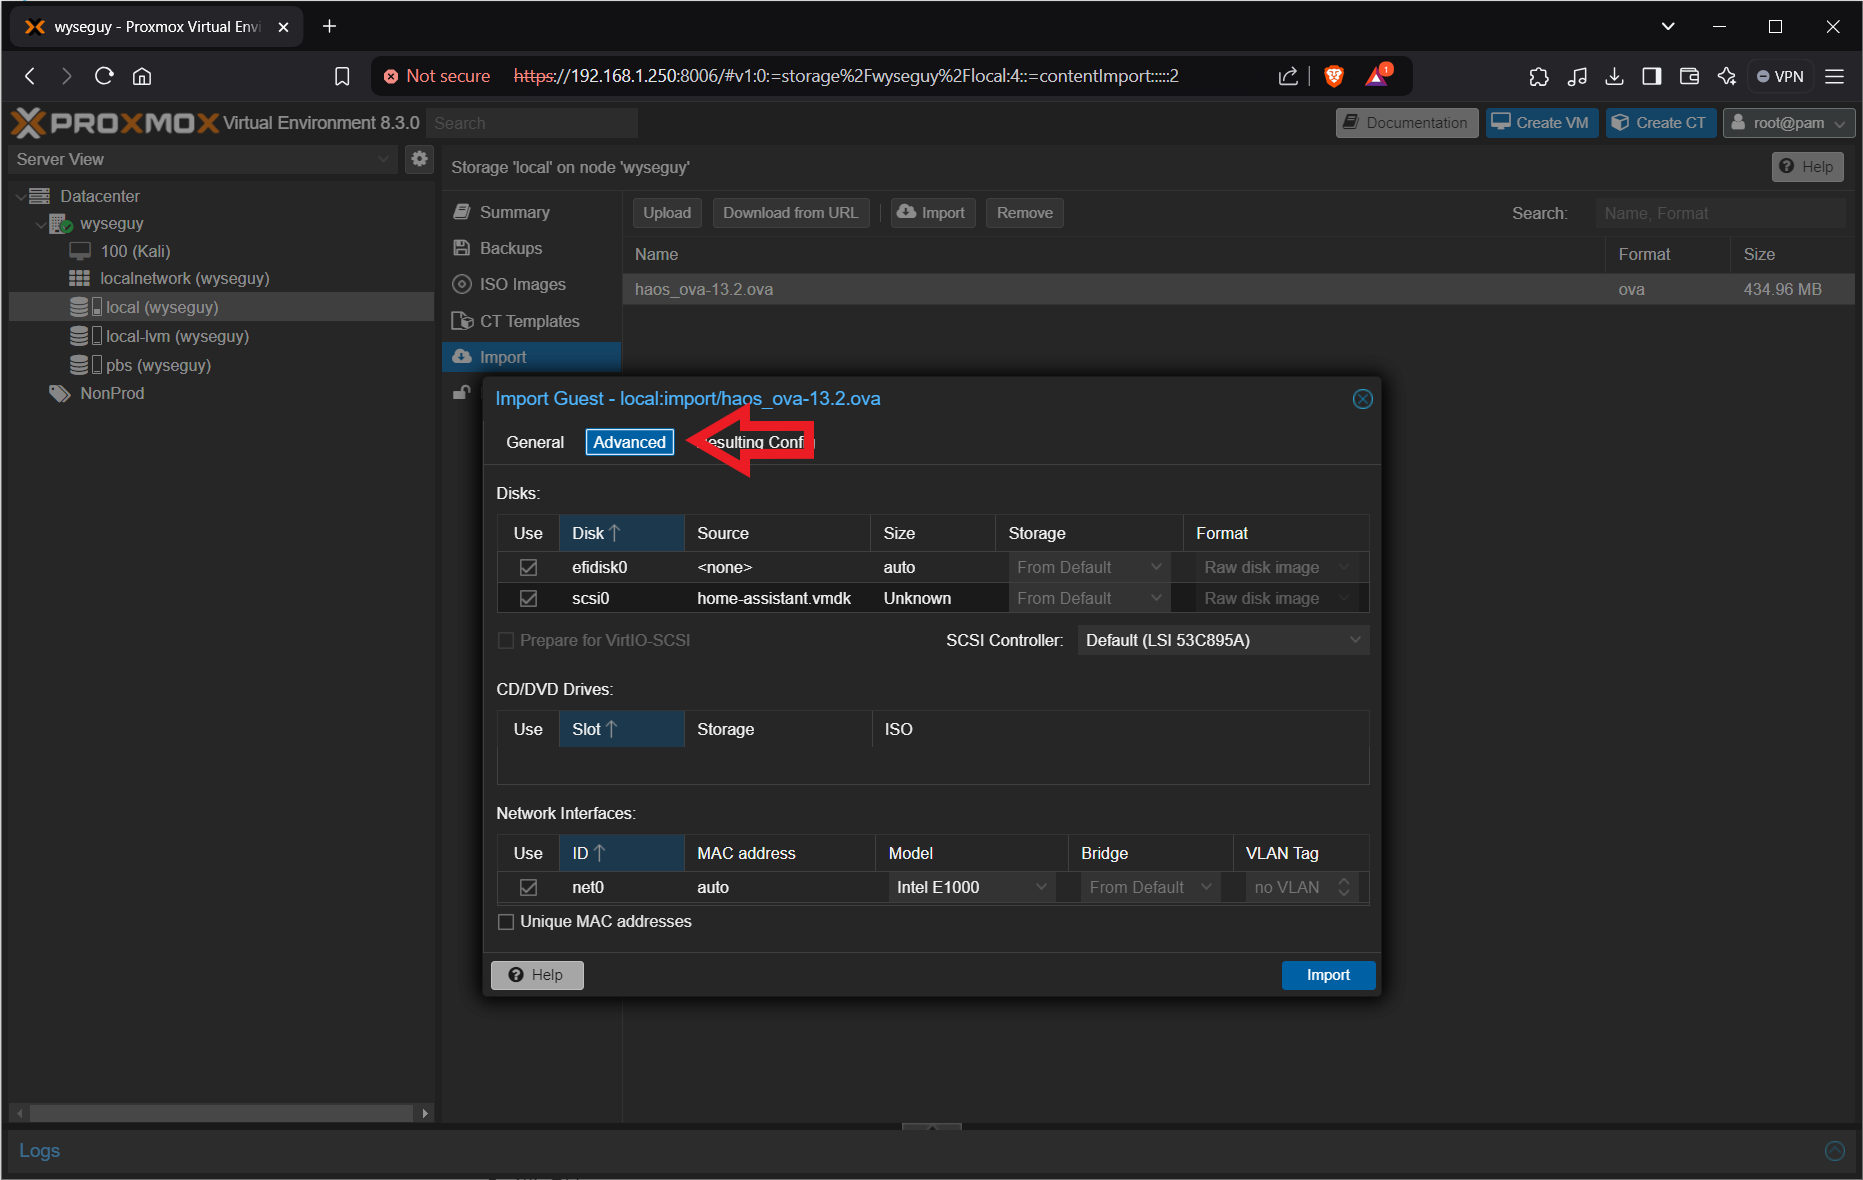Focus the Name, Format search field
This screenshot has height=1180, width=1863.
point(1720,213)
